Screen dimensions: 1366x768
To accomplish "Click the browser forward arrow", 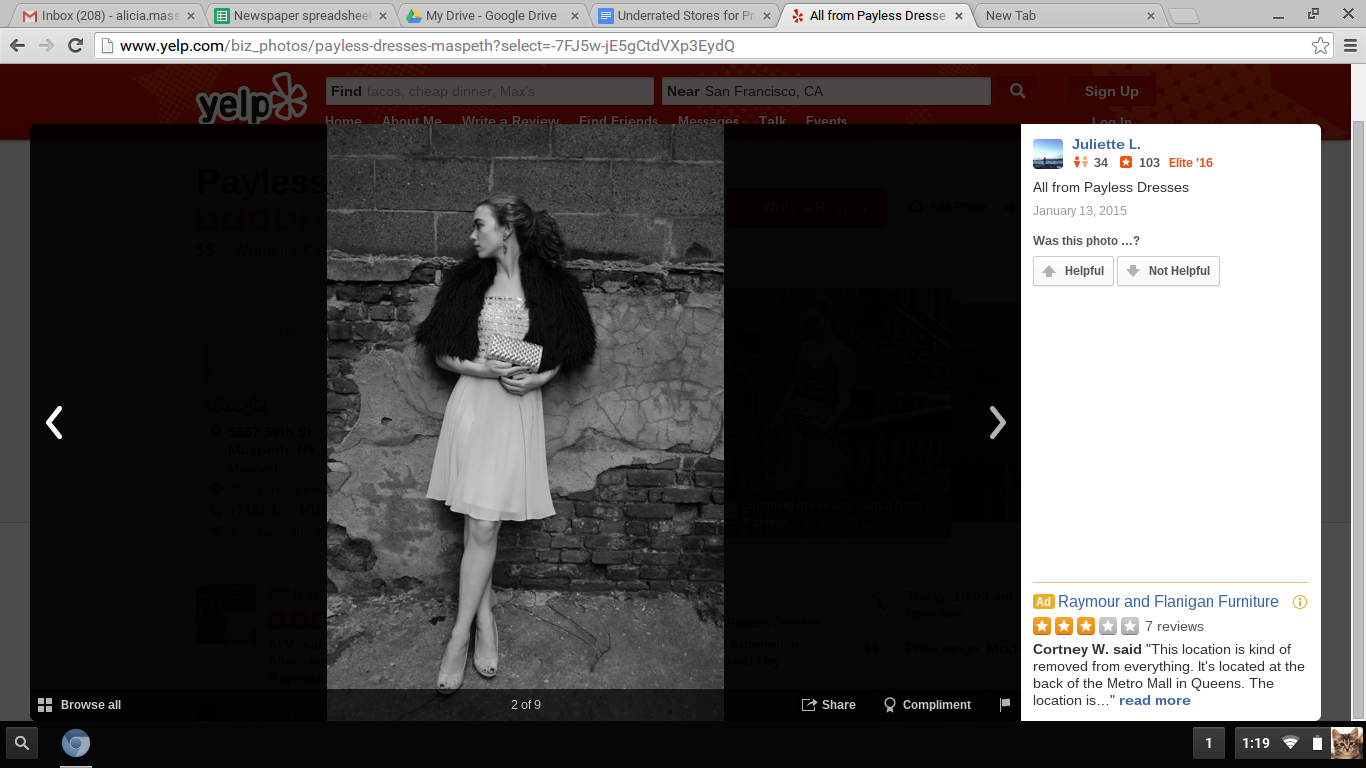I will pyautogui.click(x=46, y=46).
